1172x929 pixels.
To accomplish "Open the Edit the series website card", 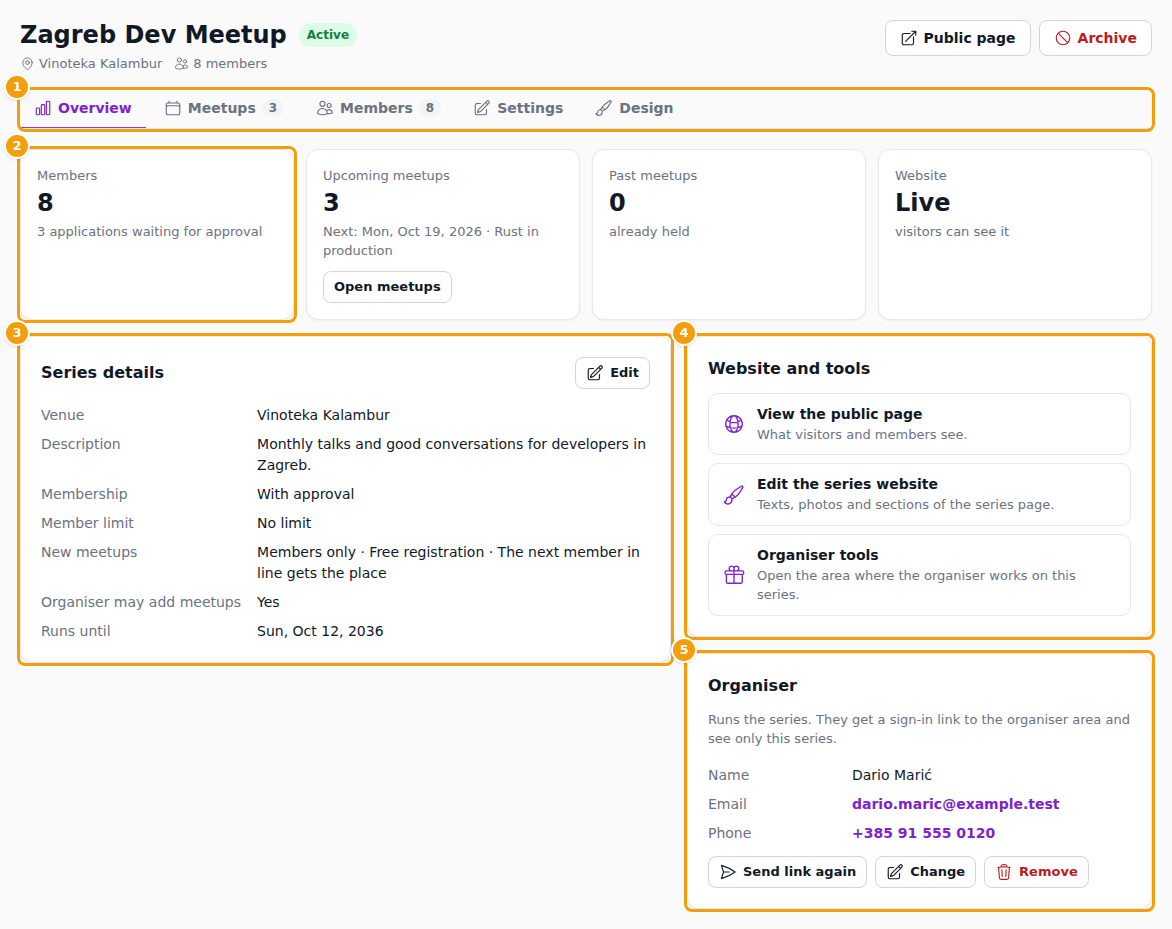I will coord(919,495).
